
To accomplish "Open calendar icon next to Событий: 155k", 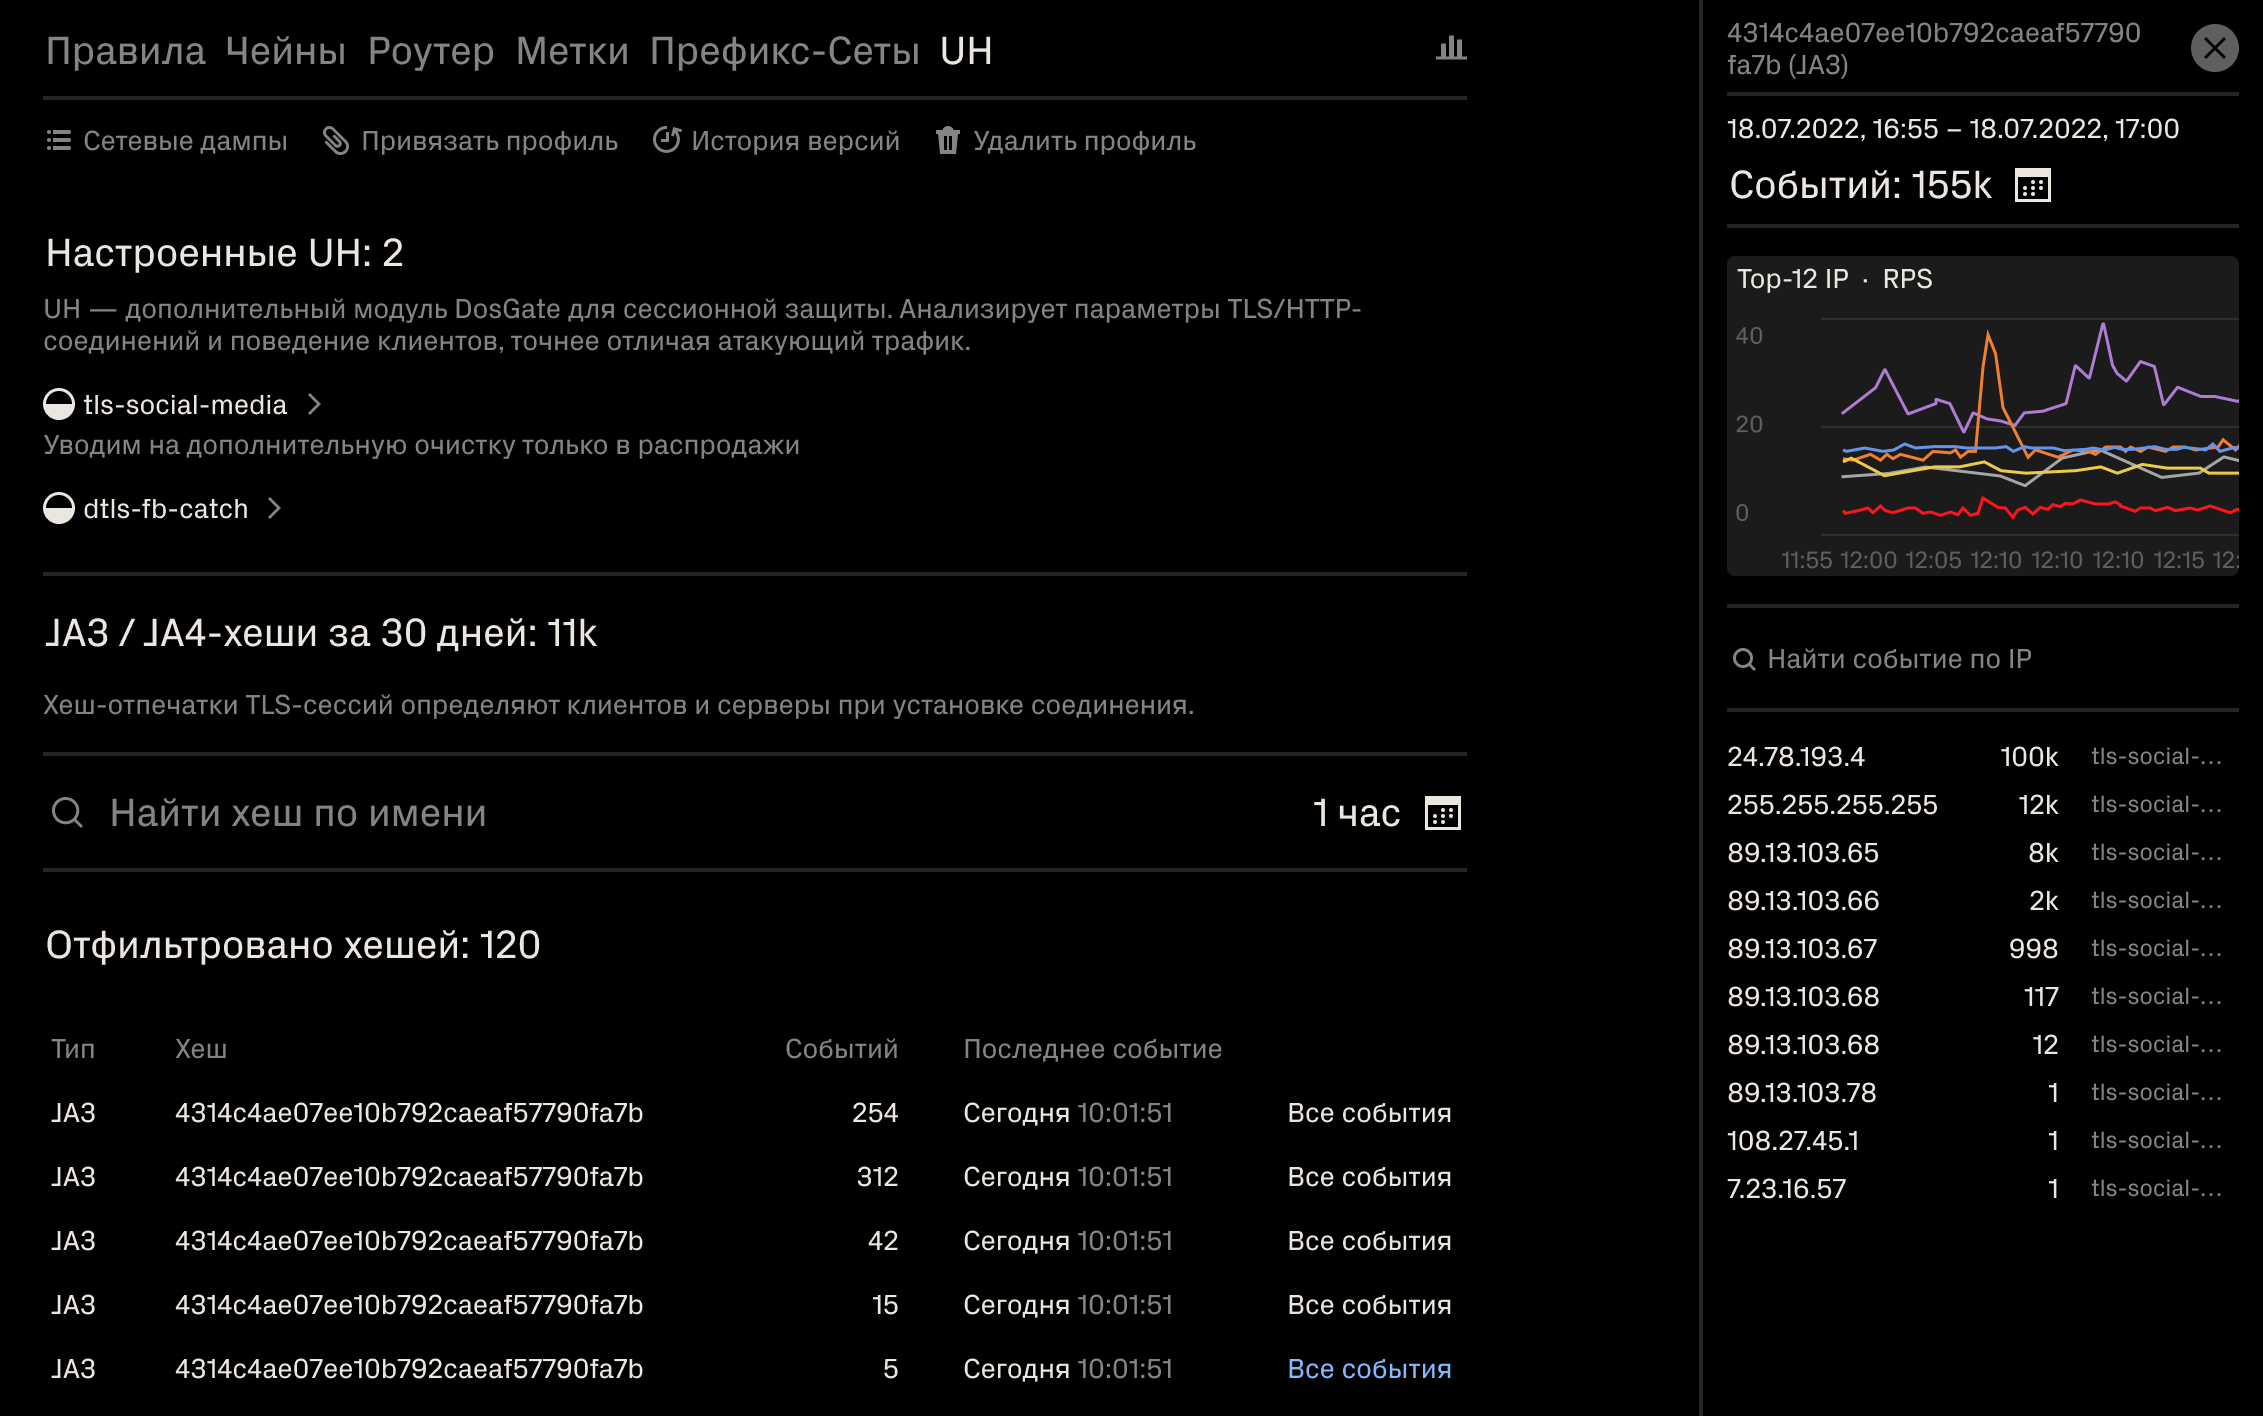I will click(x=2032, y=186).
